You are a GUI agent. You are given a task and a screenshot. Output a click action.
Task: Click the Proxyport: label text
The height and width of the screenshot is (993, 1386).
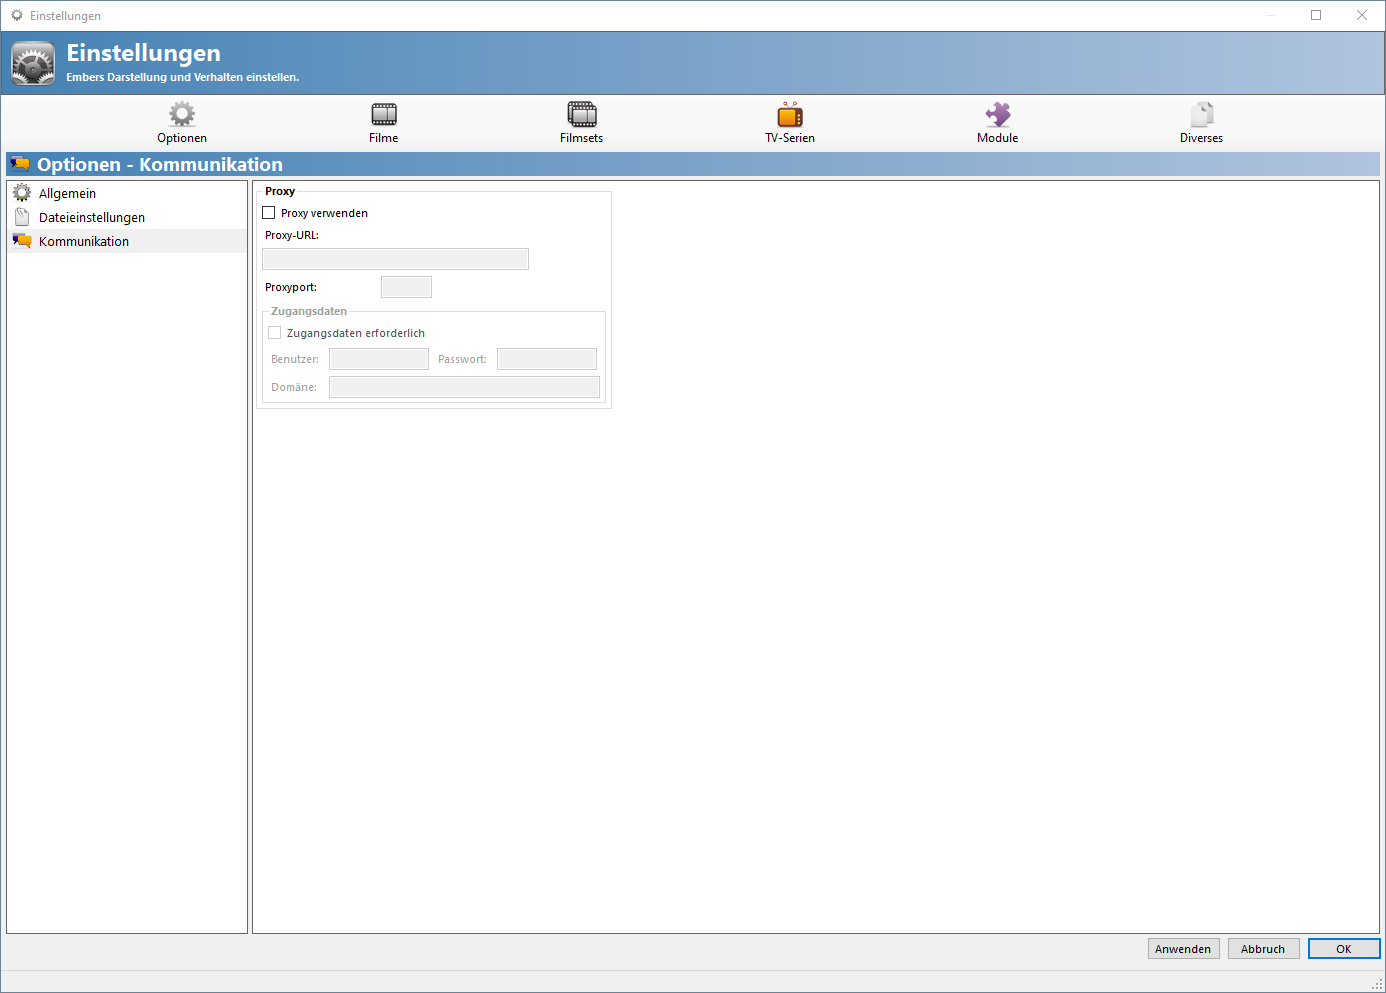(291, 287)
